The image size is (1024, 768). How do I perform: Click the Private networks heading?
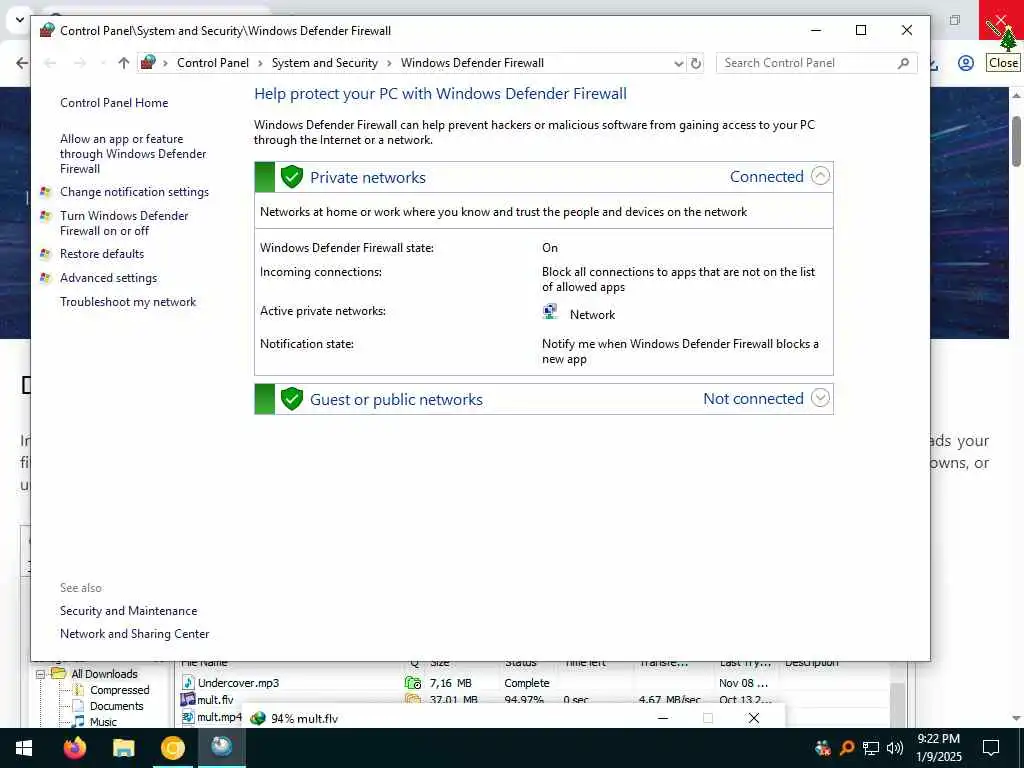368,178
